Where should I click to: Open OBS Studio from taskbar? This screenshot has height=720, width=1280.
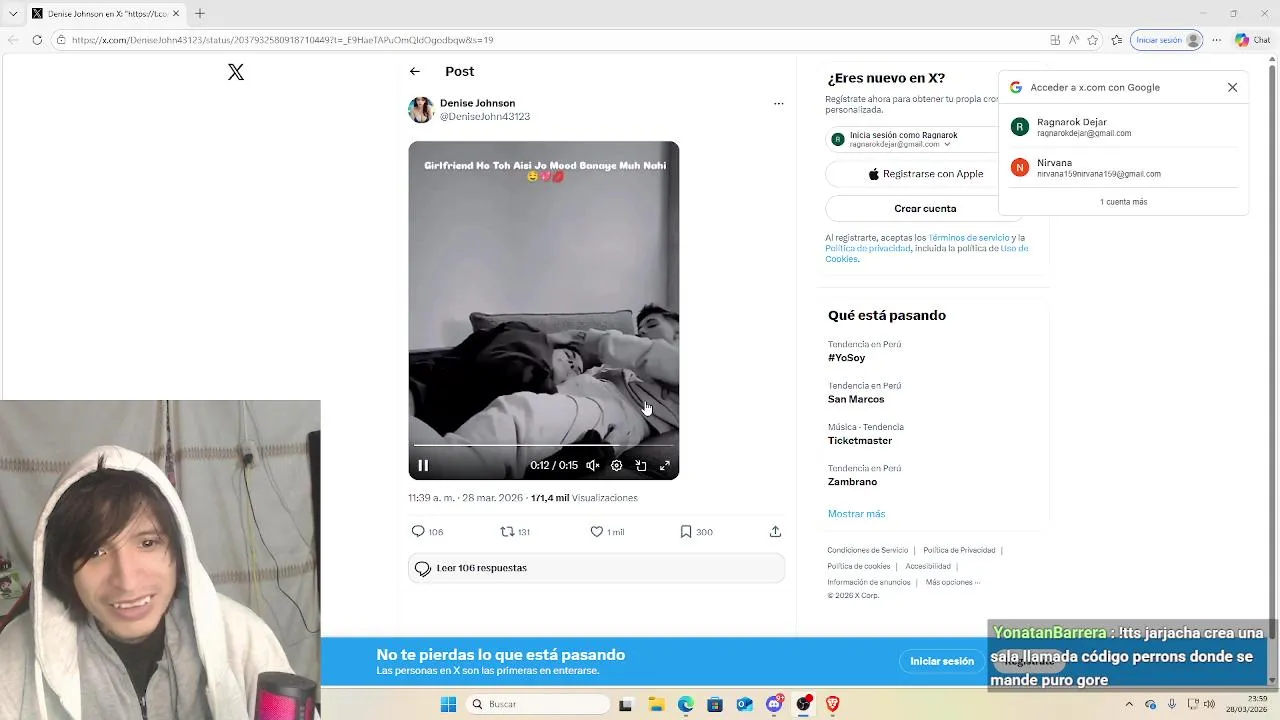click(803, 704)
